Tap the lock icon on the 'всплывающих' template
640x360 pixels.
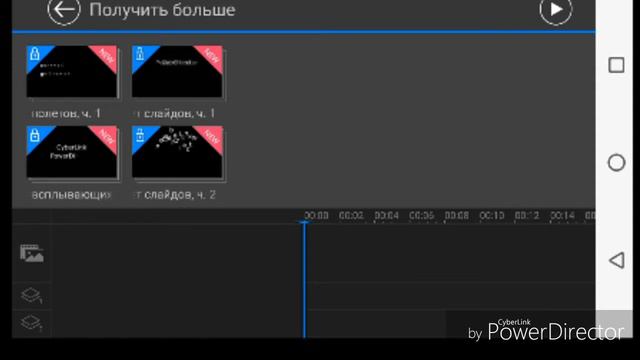click(35, 134)
